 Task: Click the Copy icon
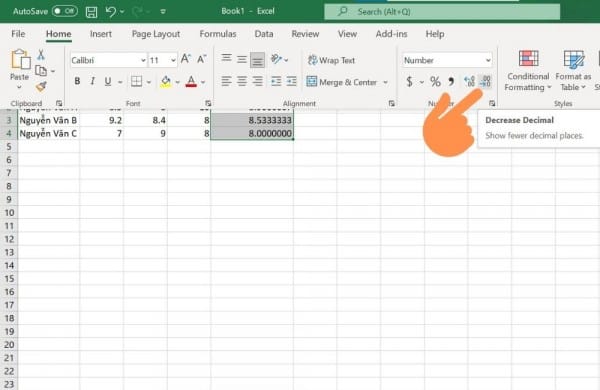click(x=41, y=71)
